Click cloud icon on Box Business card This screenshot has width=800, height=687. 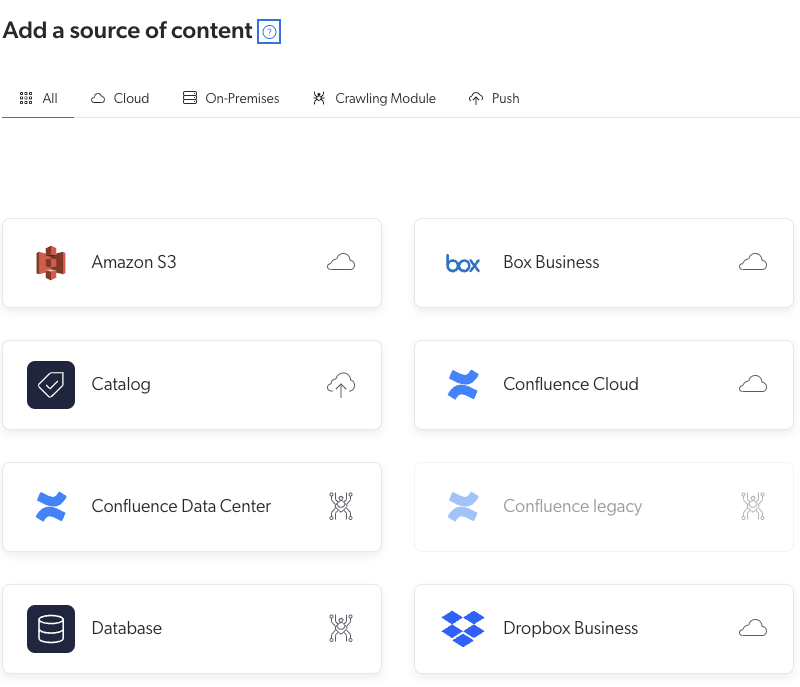click(753, 262)
